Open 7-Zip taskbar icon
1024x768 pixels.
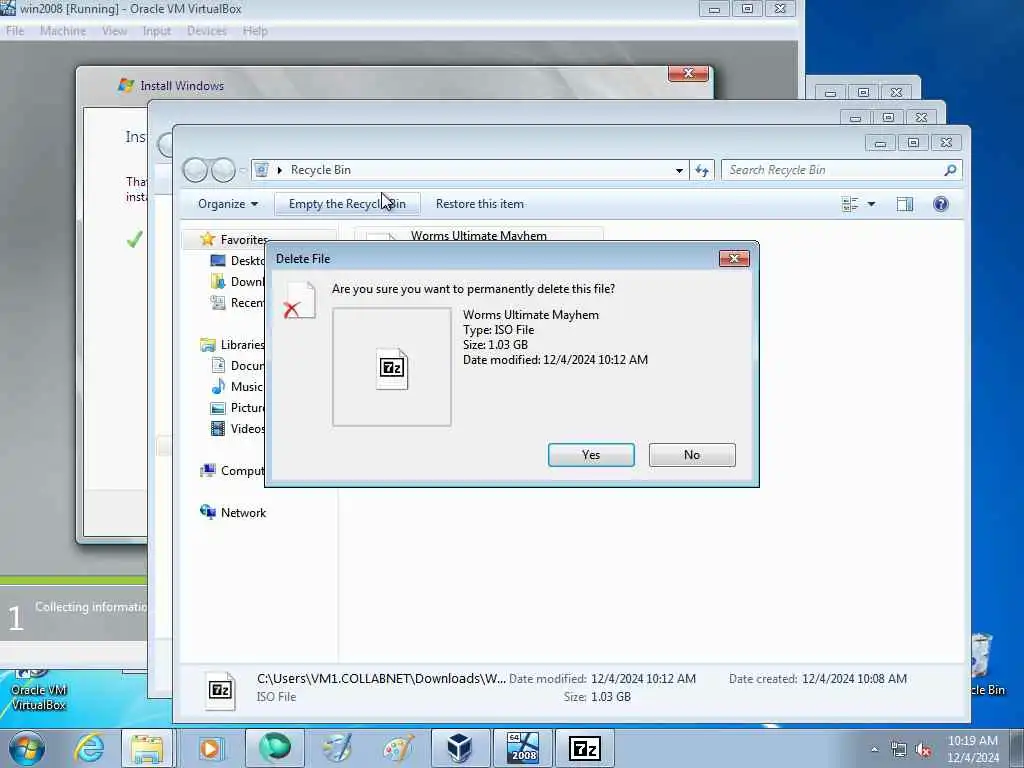(x=584, y=748)
